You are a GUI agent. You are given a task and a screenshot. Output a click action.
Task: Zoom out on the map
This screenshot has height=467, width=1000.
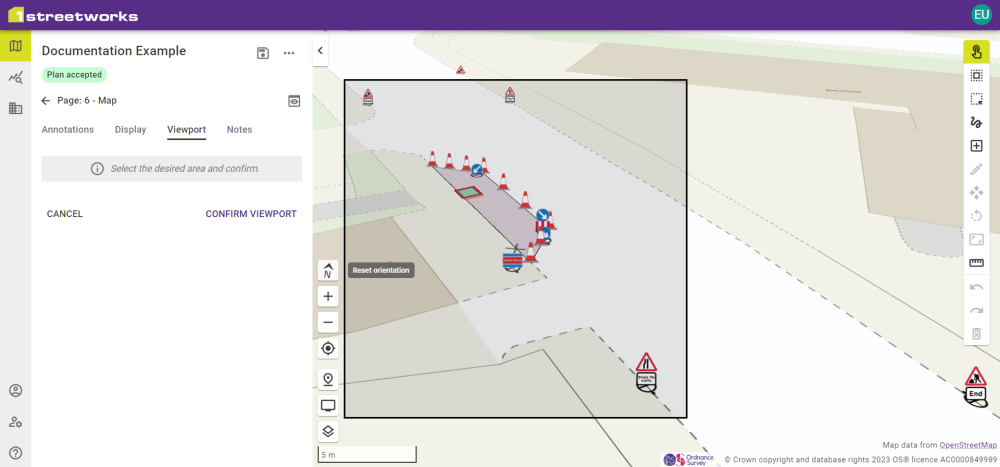point(328,322)
